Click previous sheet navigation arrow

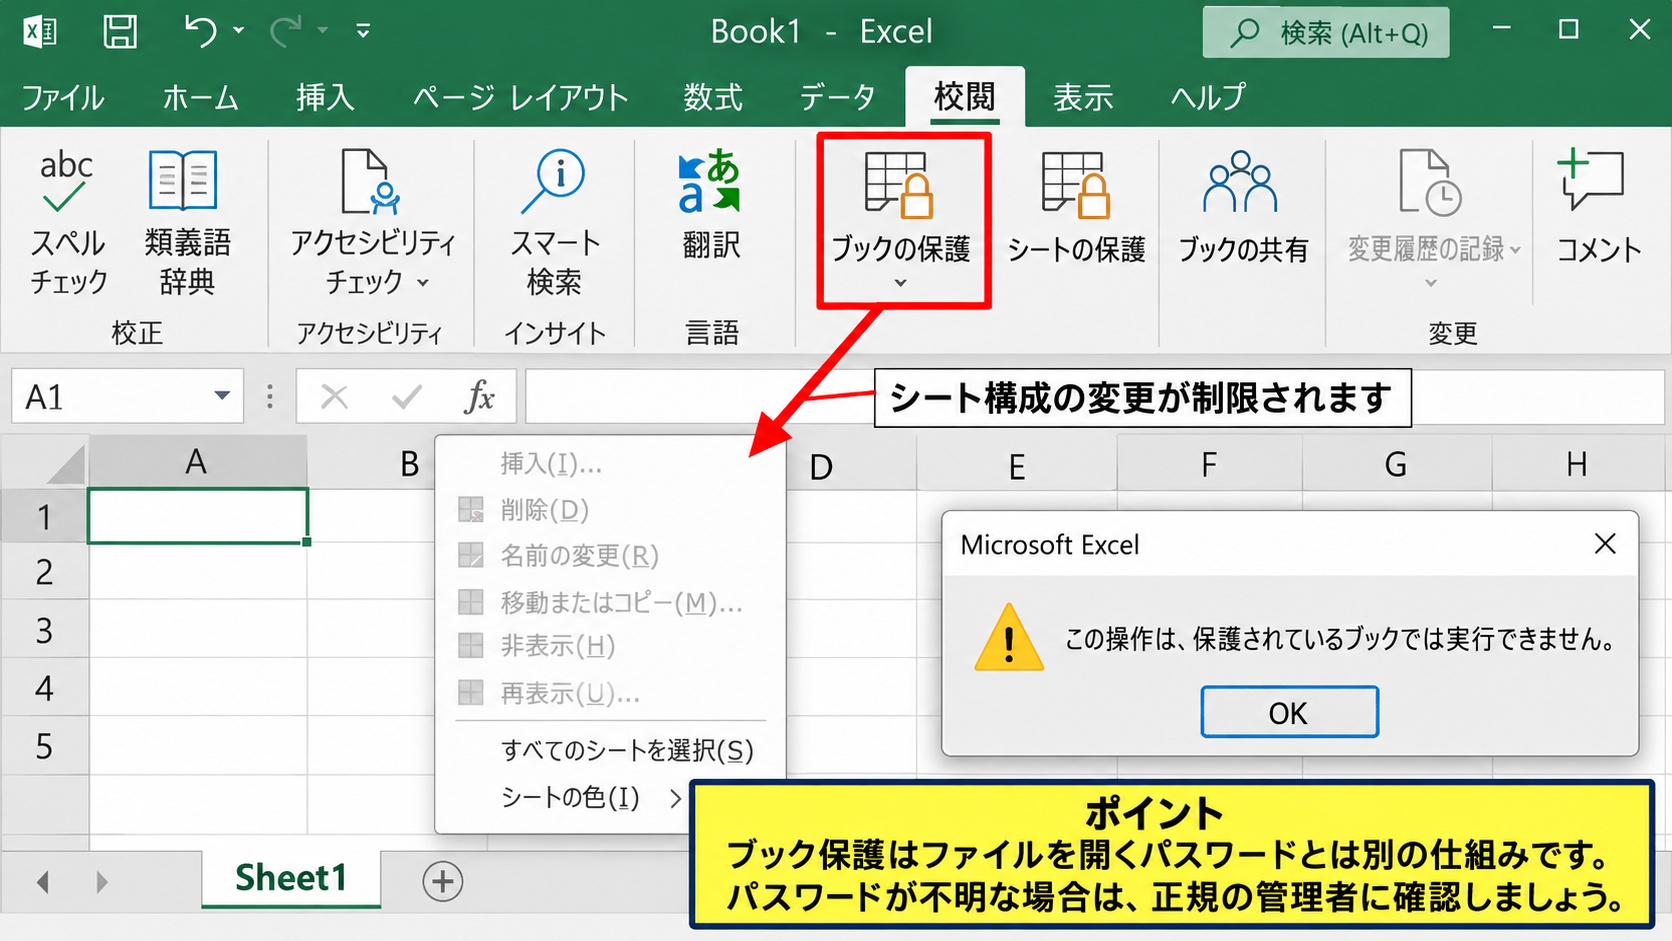43,881
